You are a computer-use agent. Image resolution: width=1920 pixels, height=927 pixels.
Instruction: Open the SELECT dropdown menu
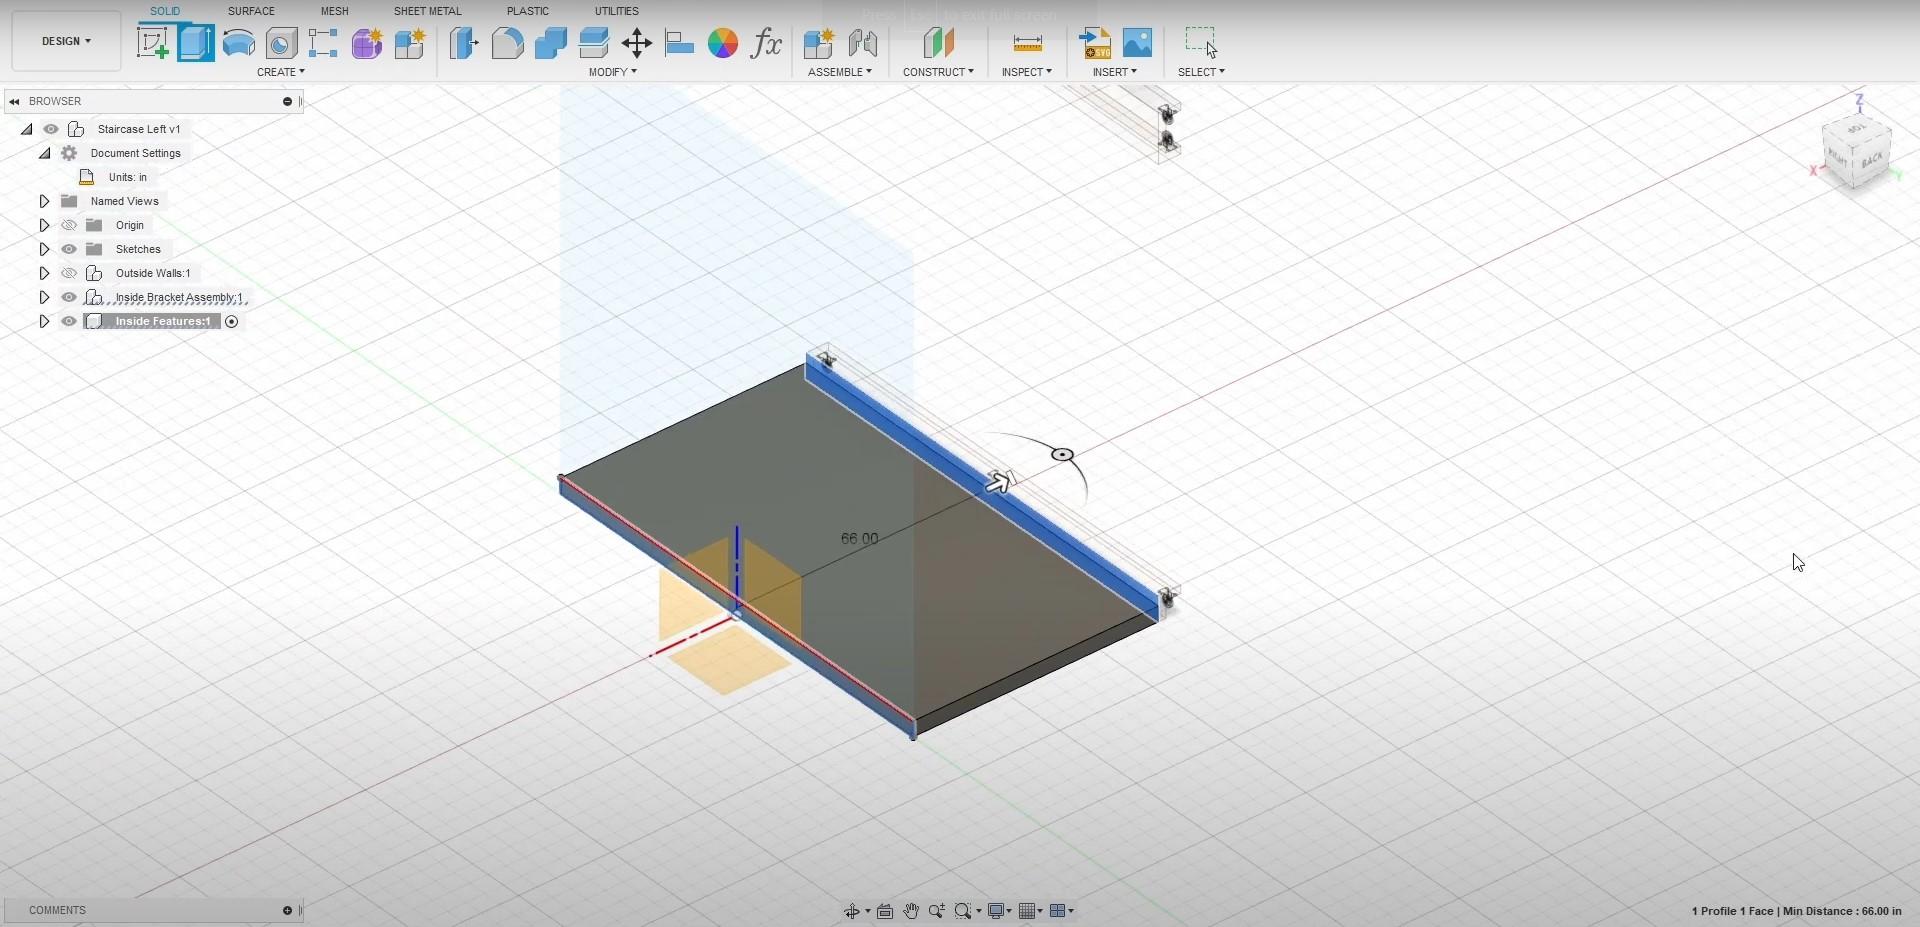coord(1201,72)
